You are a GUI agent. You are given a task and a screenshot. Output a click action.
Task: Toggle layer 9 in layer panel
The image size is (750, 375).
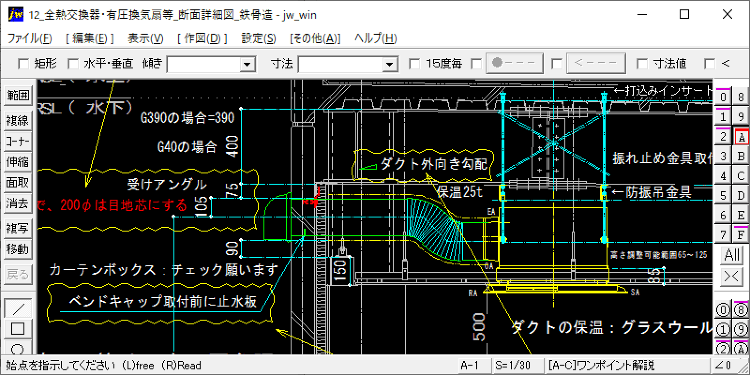click(741, 117)
